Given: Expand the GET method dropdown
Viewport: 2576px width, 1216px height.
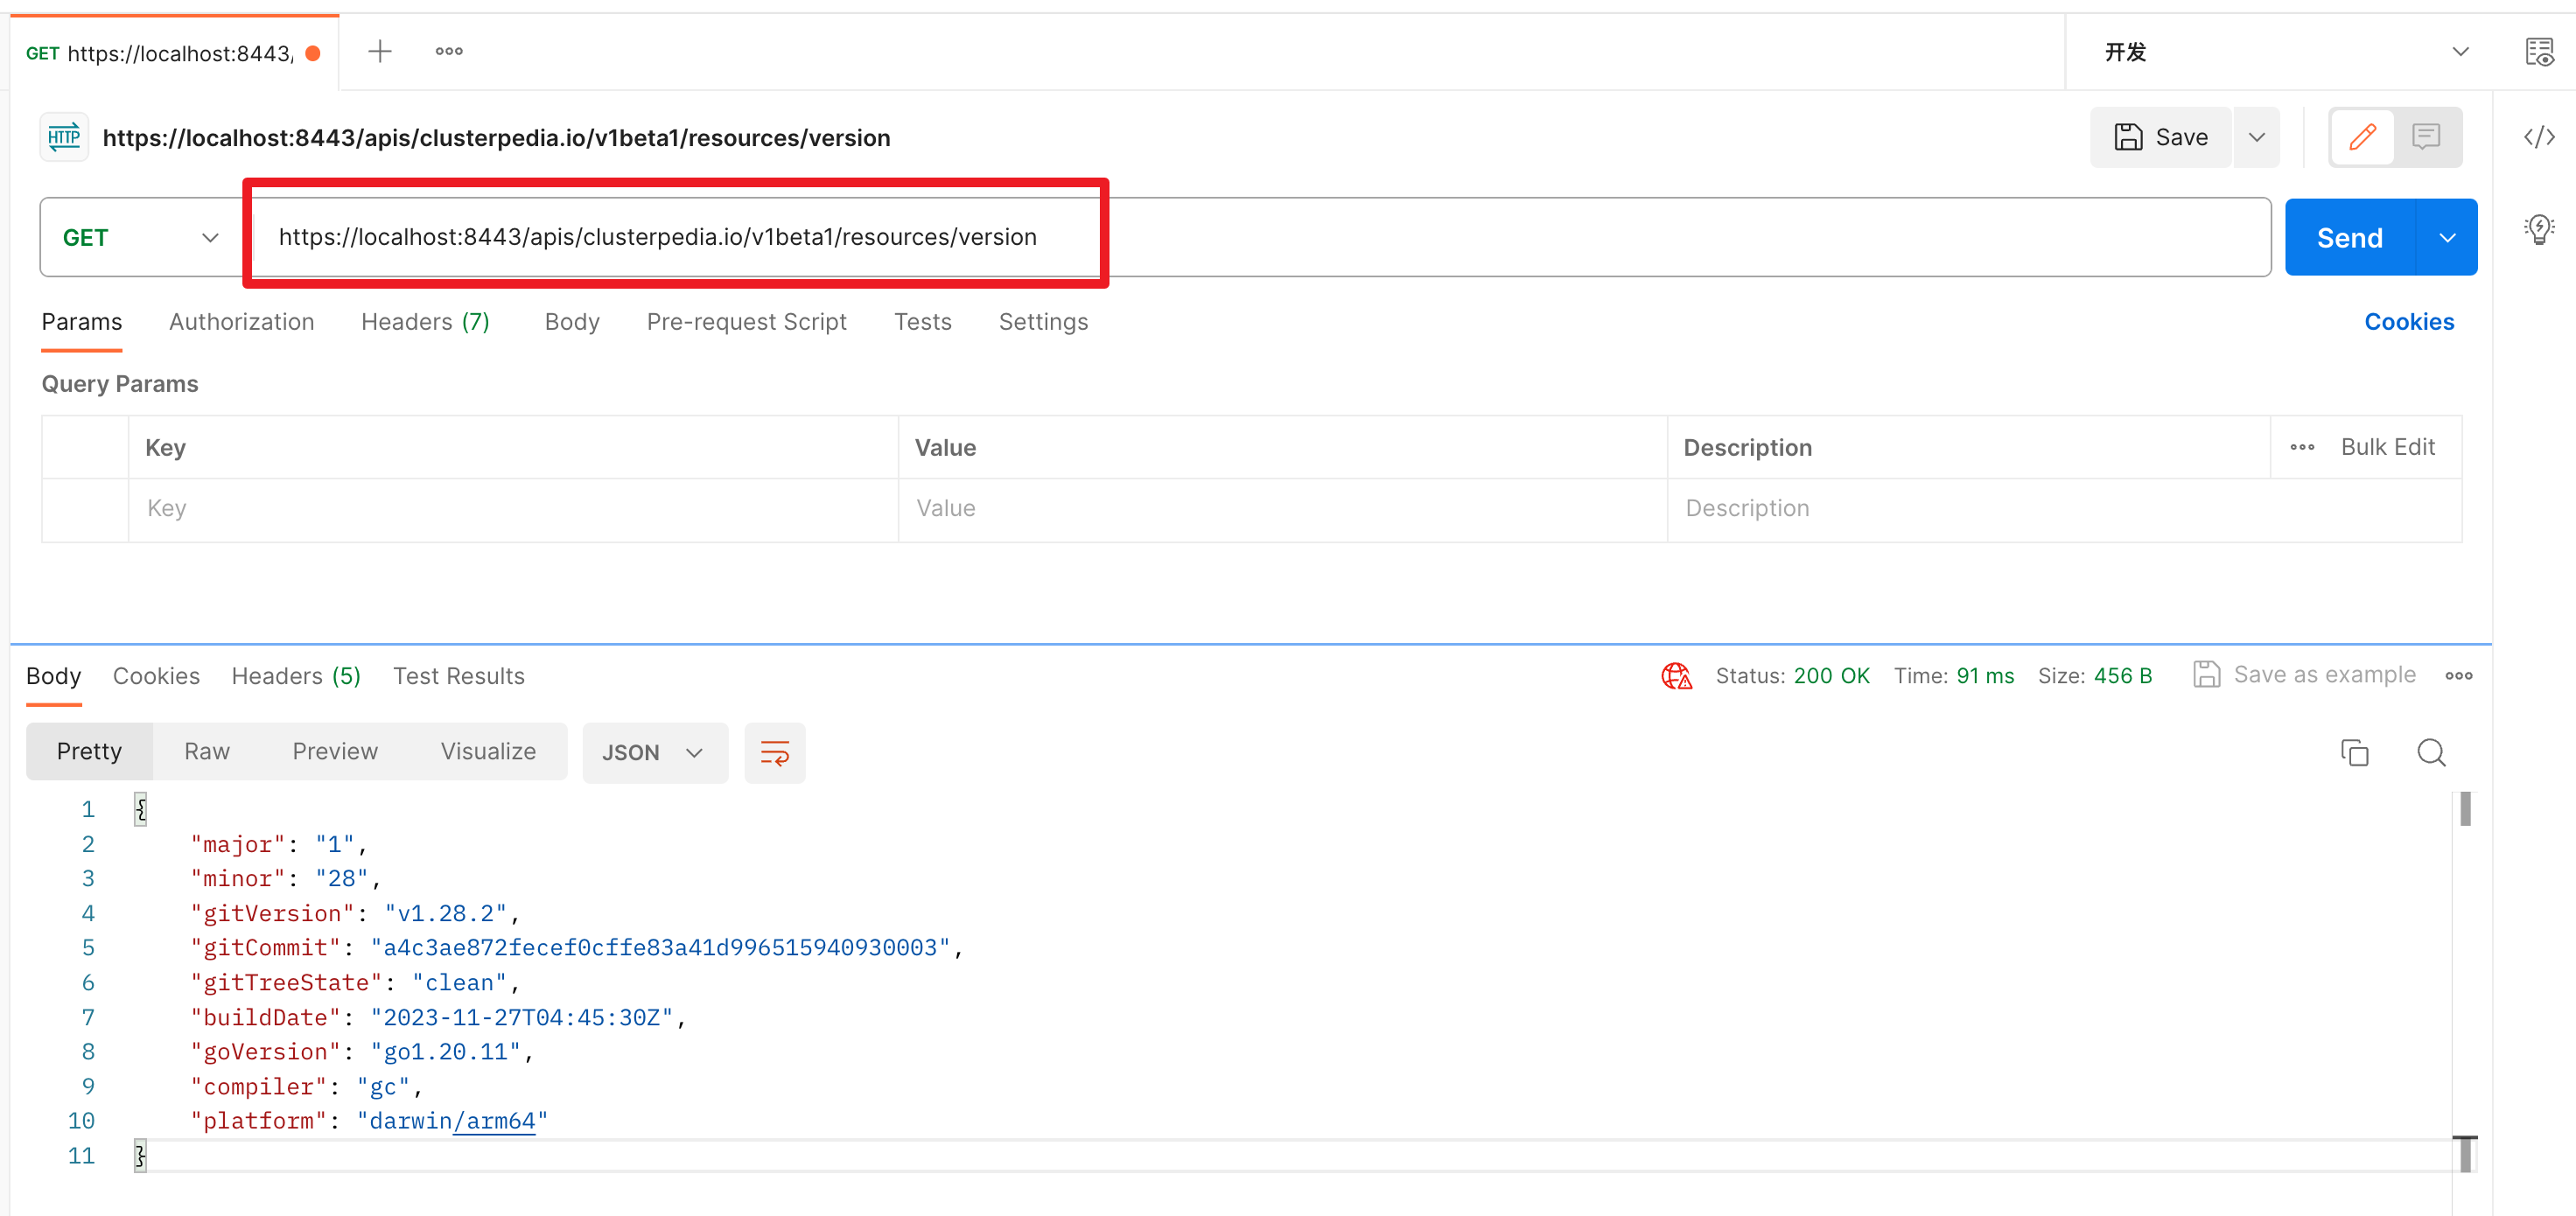Looking at the screenshot, I should coord(140,237).
